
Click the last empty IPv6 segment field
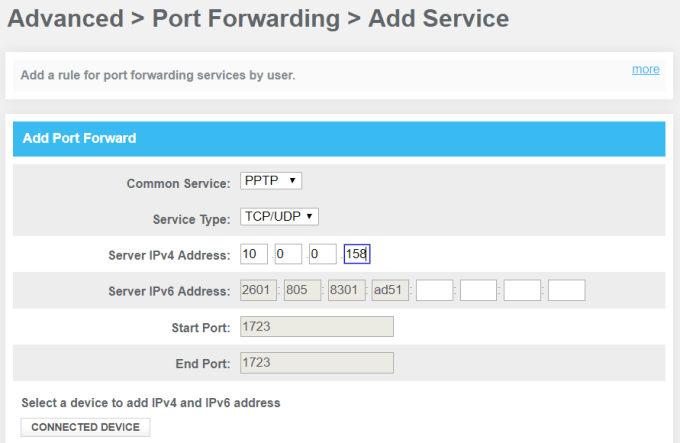pos(566,291)
